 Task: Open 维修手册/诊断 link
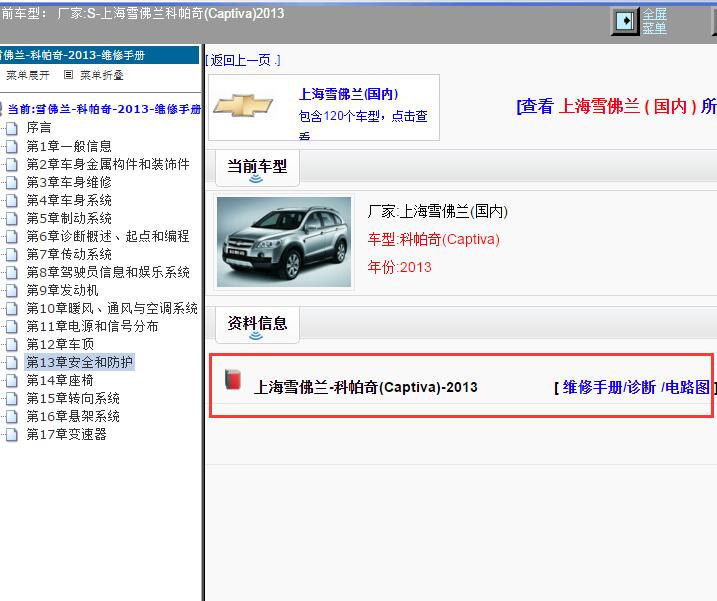tap(609, 387)
